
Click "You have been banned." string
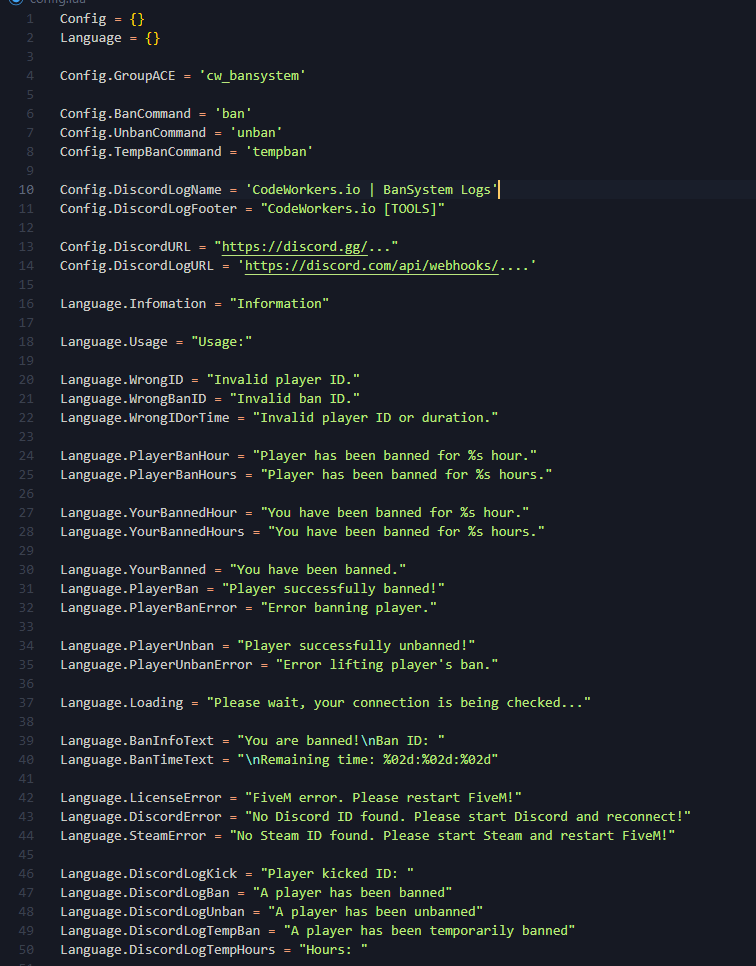(318, 570)
